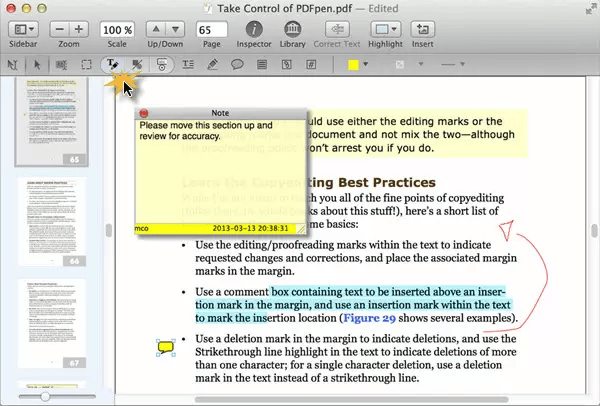The height and width of the screenshot is (406, 600).
Task: Select the form field number-sign tool
Action: (x=311, y=65)
